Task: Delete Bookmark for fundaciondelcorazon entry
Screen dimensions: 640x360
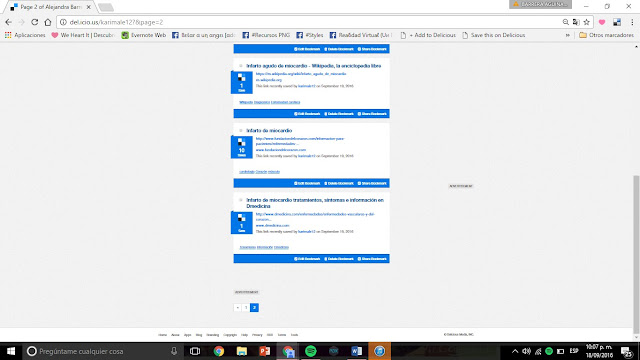Action: coord(339,183)
